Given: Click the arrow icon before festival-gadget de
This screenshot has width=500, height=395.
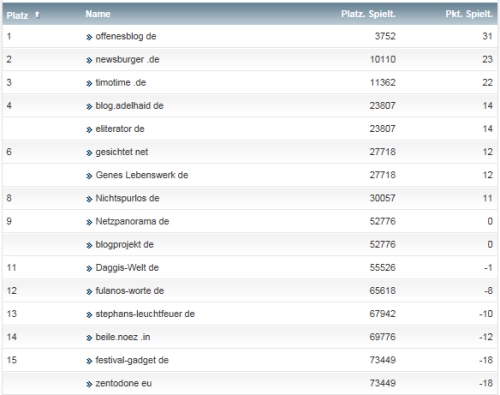Looking at the screenshot, I should pos(89,361).
